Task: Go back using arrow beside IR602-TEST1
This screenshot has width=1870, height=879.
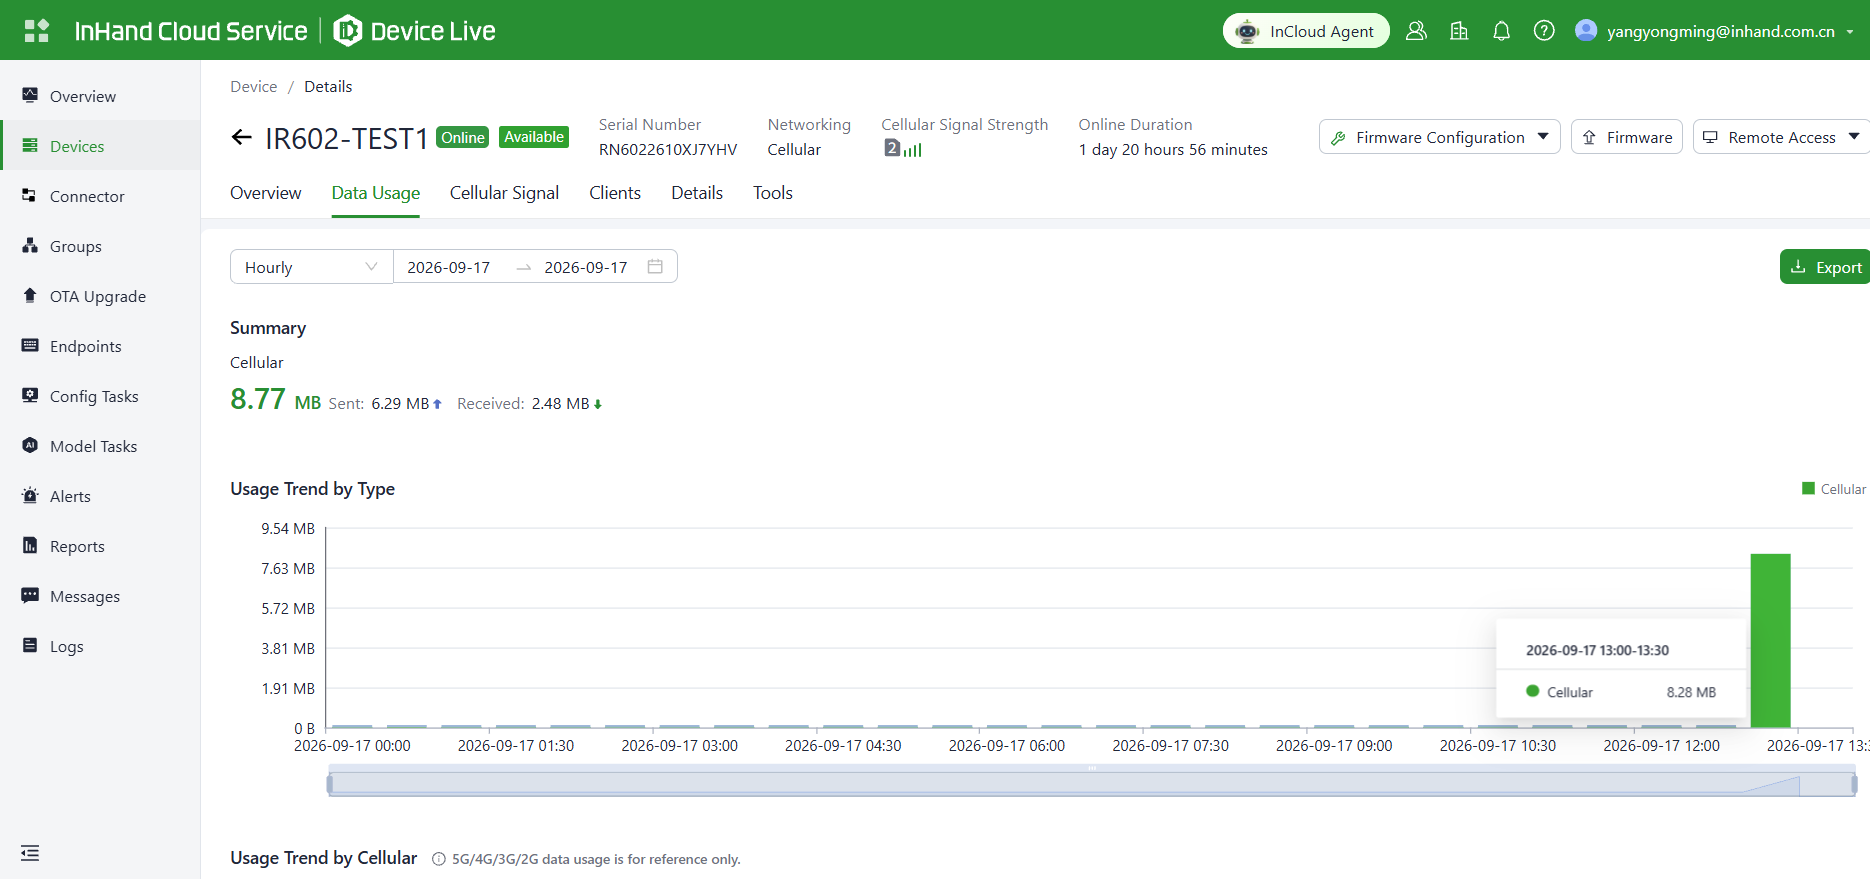Action: (241, 138)
